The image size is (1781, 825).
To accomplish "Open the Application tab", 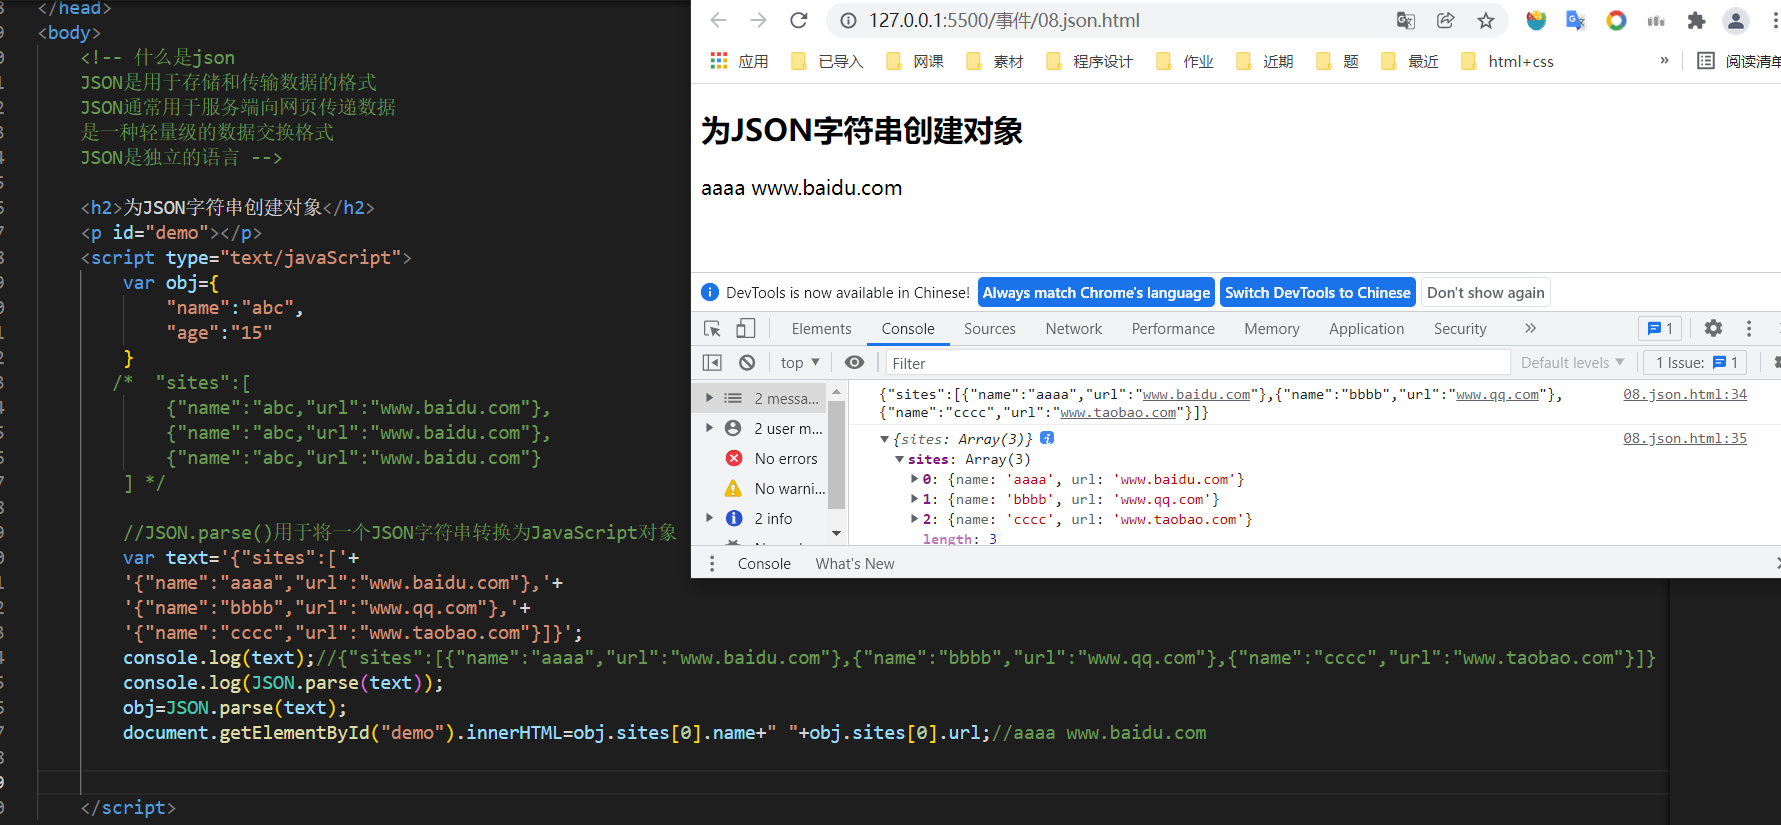I will pos(1366,328).
